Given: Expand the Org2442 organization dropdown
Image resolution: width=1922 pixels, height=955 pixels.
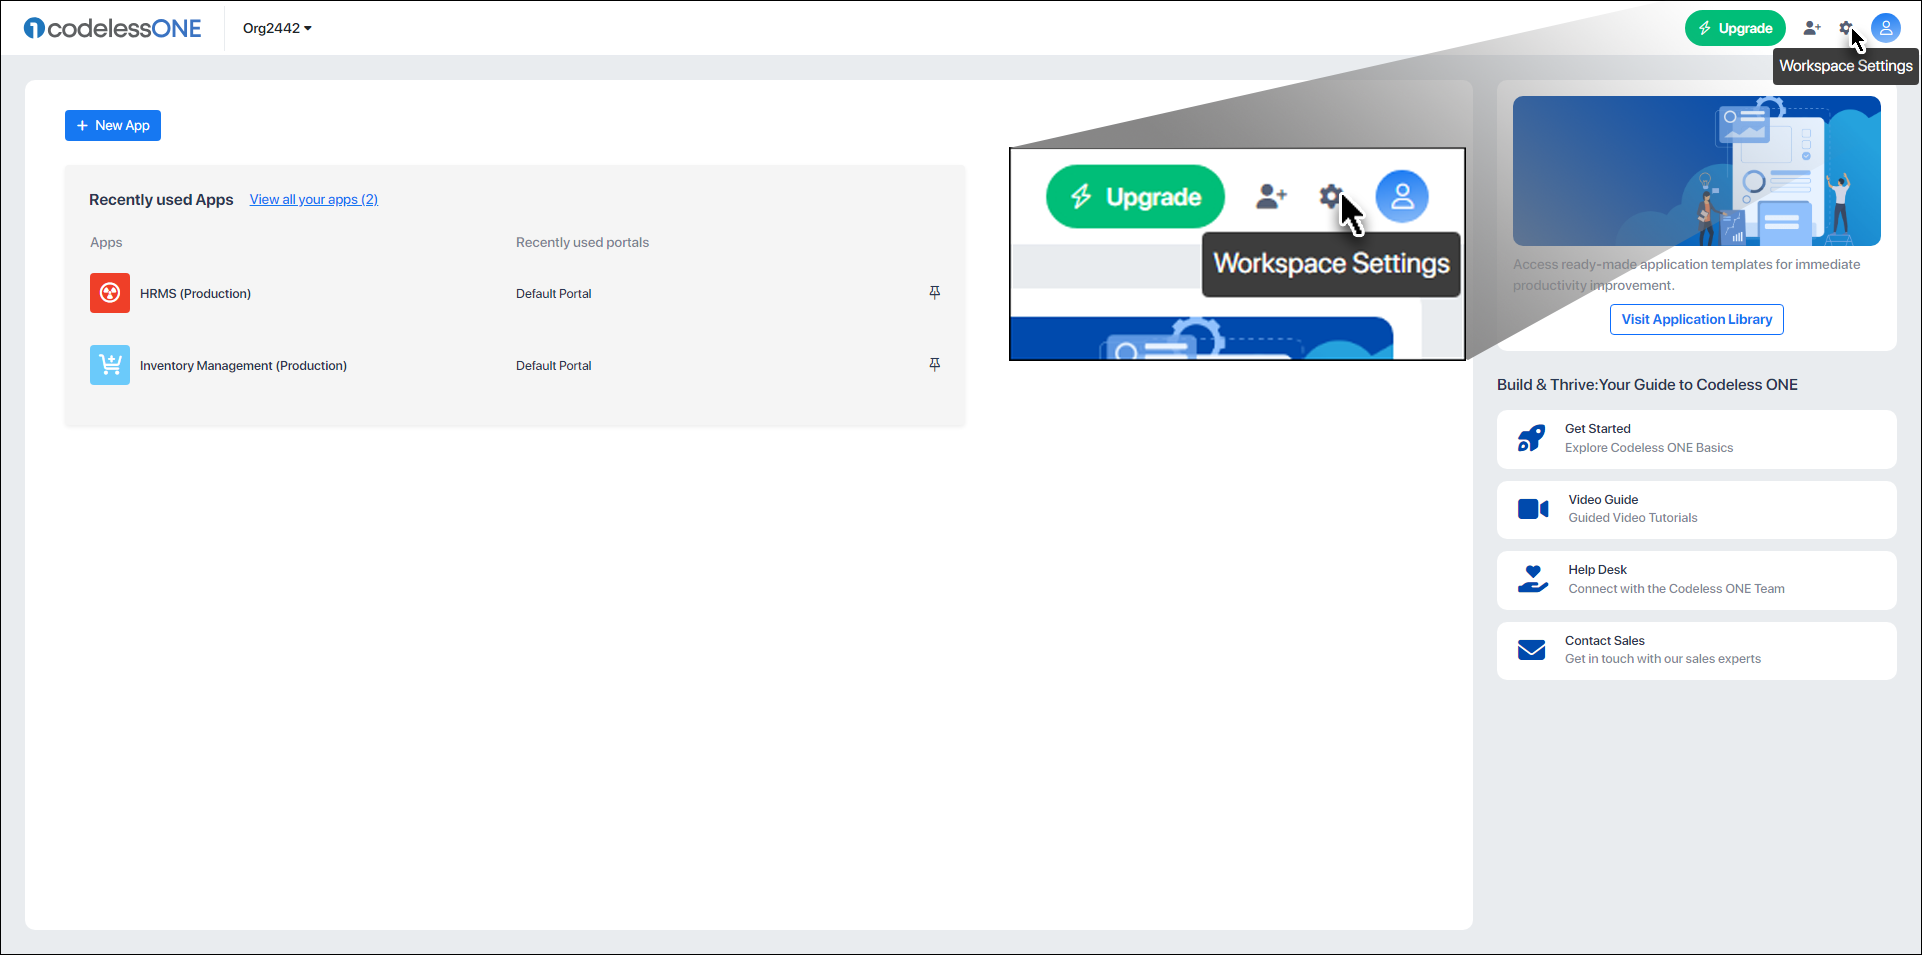Looking at the screenshot, I should click(277, 28).
